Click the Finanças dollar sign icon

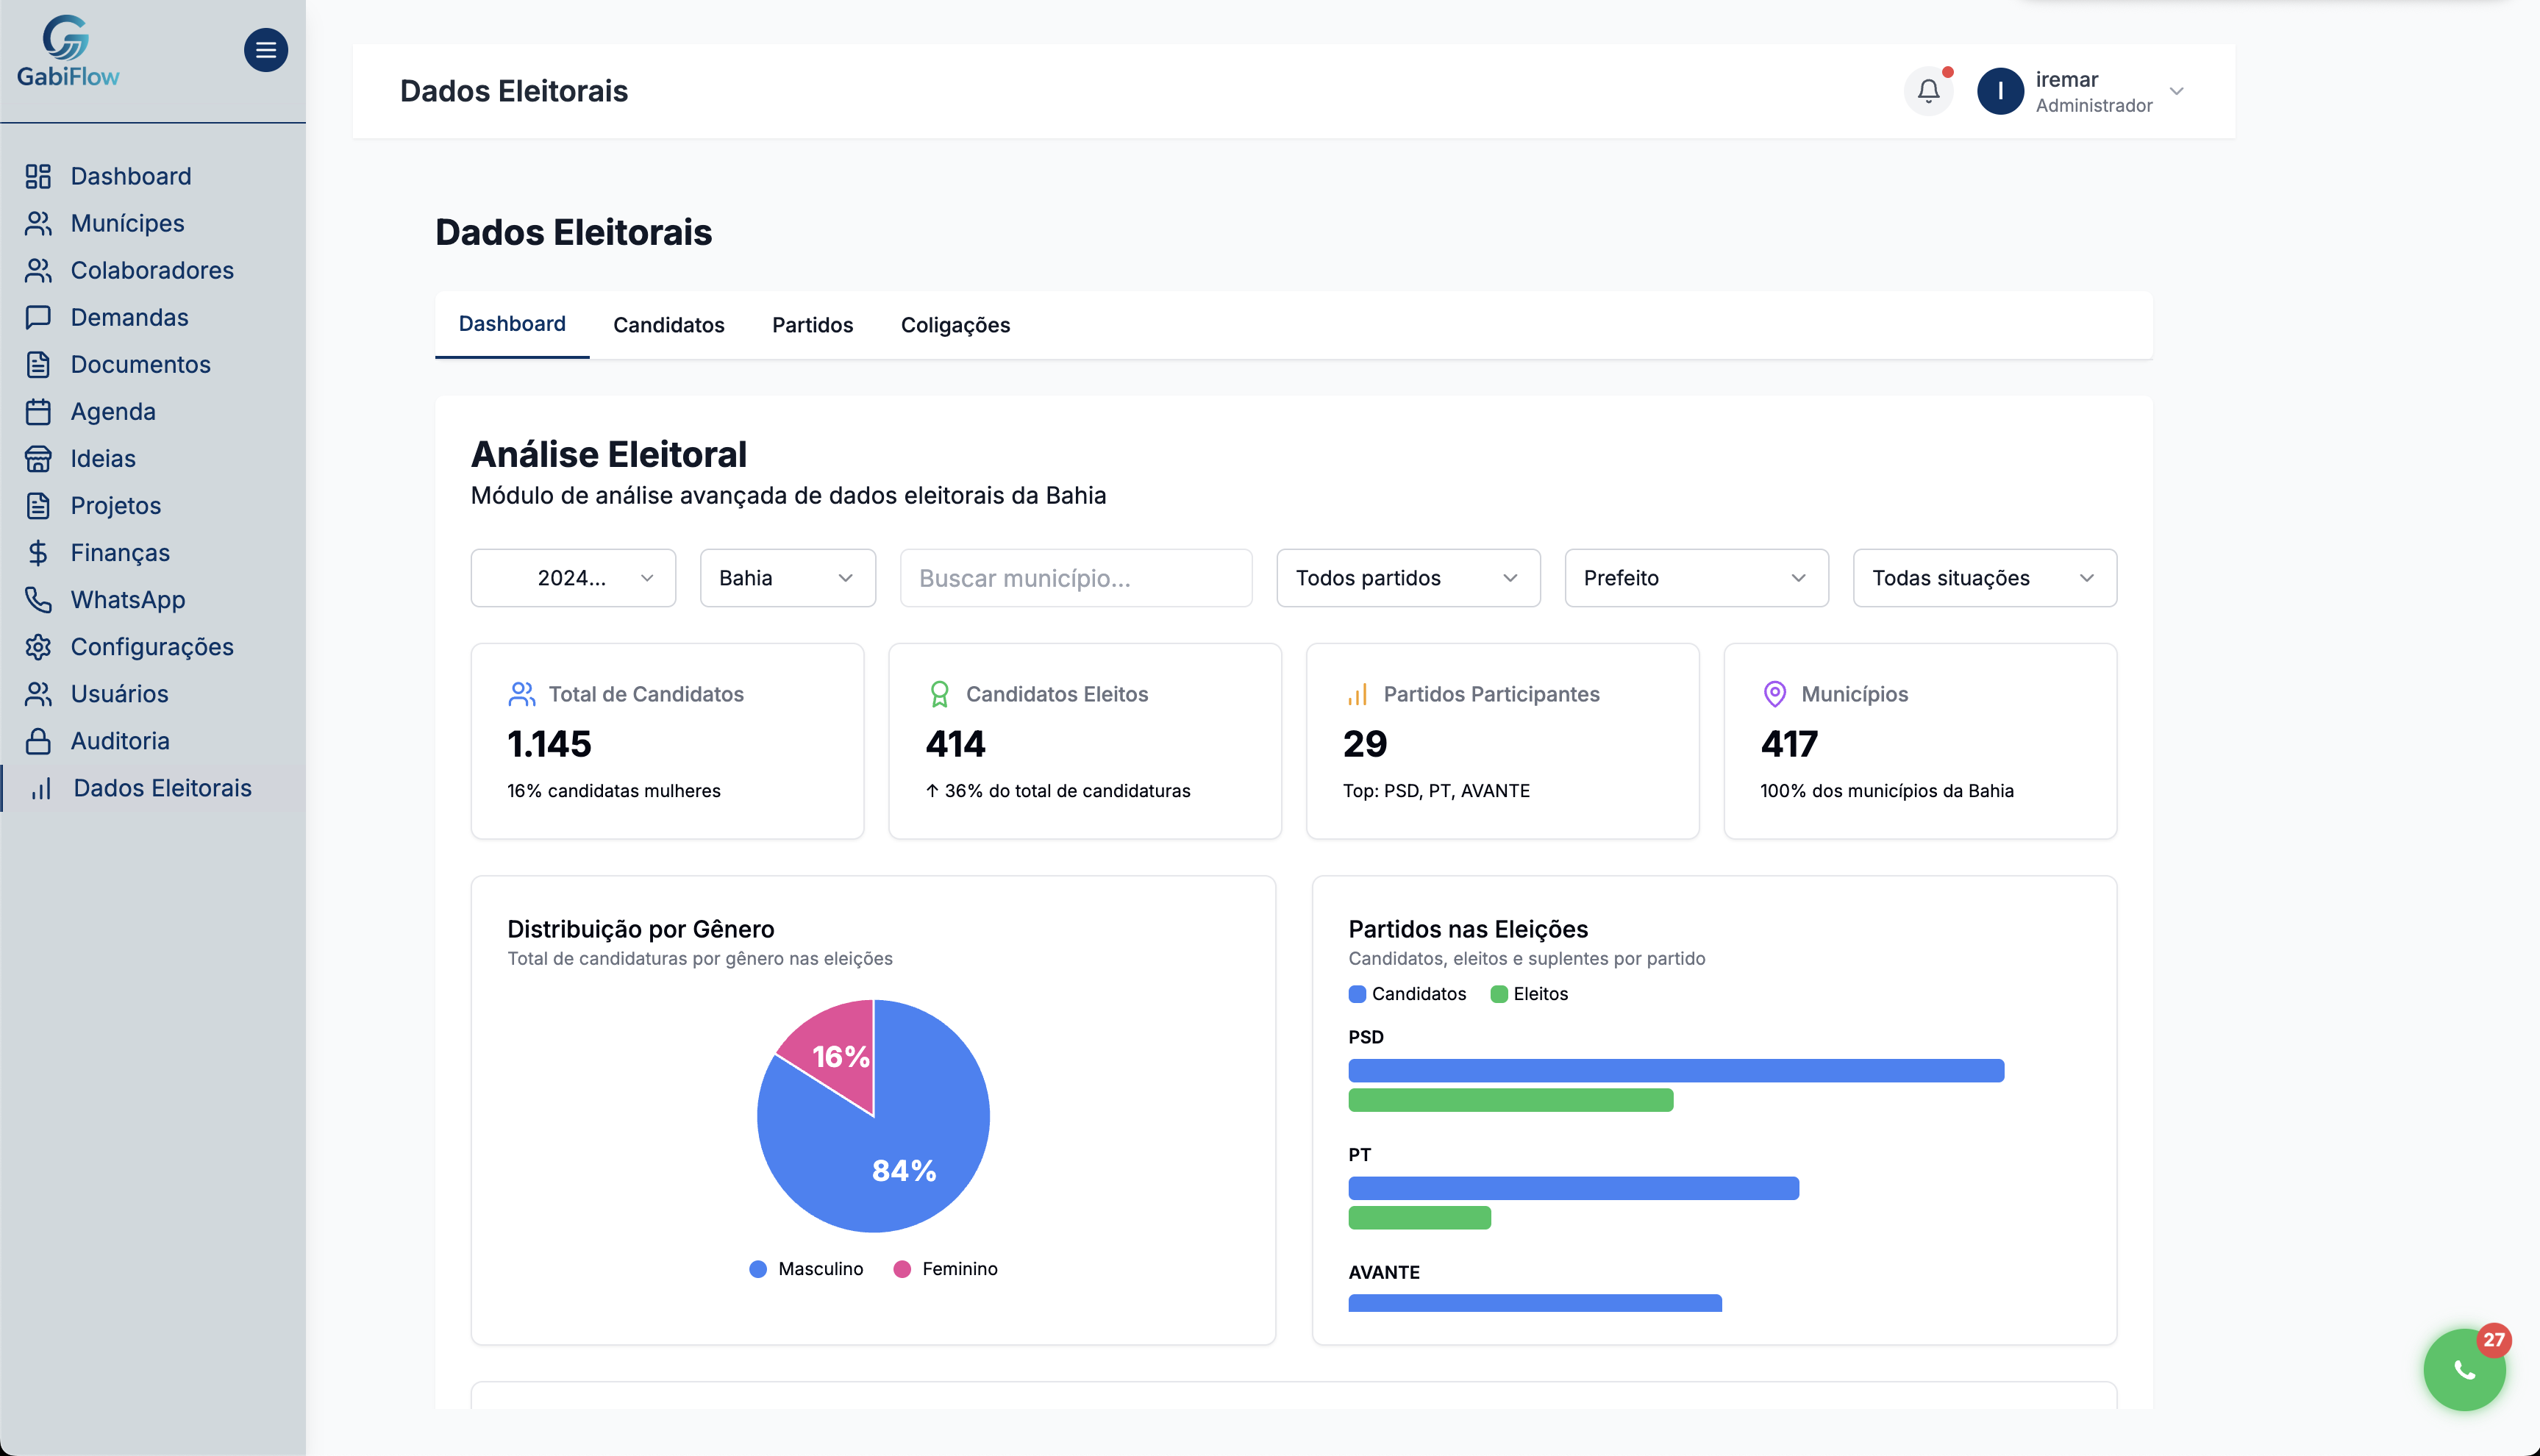tap(38, 553)
